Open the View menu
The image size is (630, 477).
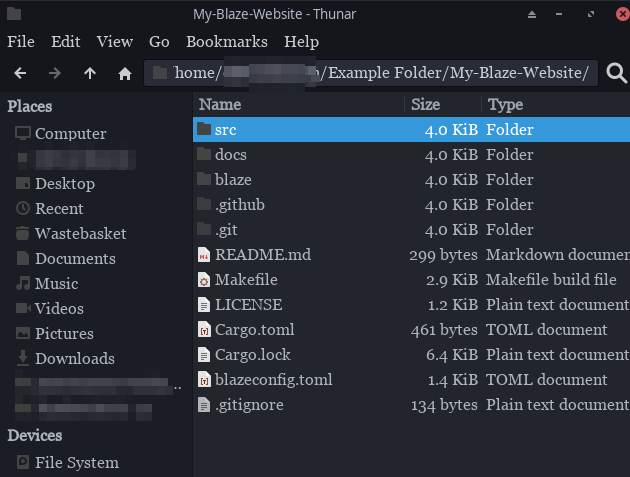point(115,42)
